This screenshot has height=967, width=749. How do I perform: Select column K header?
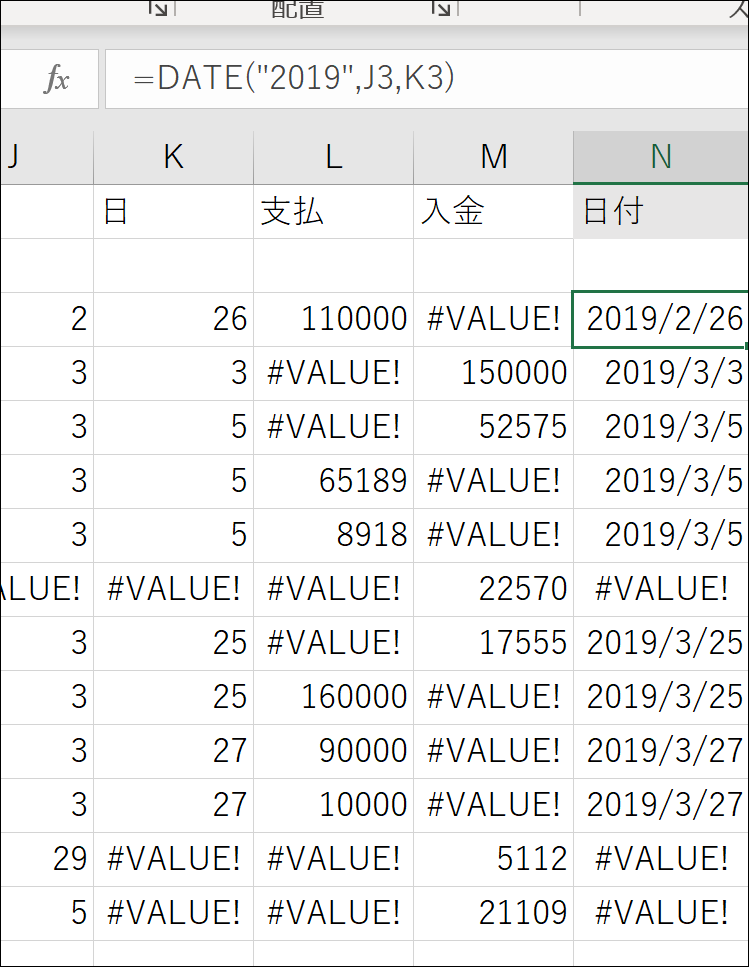pyautogui.click(x=173, y=157)
